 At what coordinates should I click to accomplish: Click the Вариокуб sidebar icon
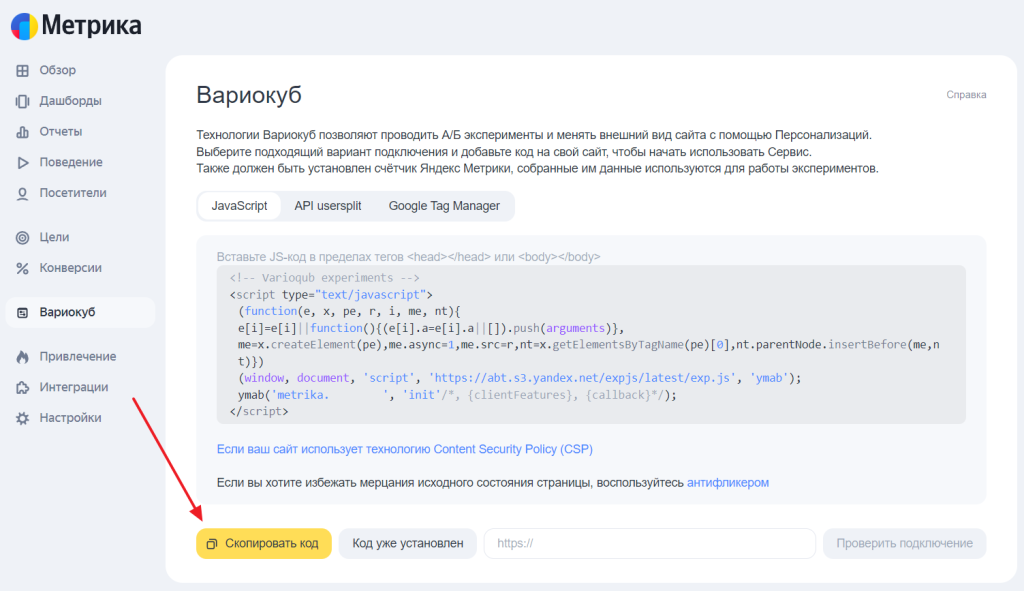pos(22,313)
